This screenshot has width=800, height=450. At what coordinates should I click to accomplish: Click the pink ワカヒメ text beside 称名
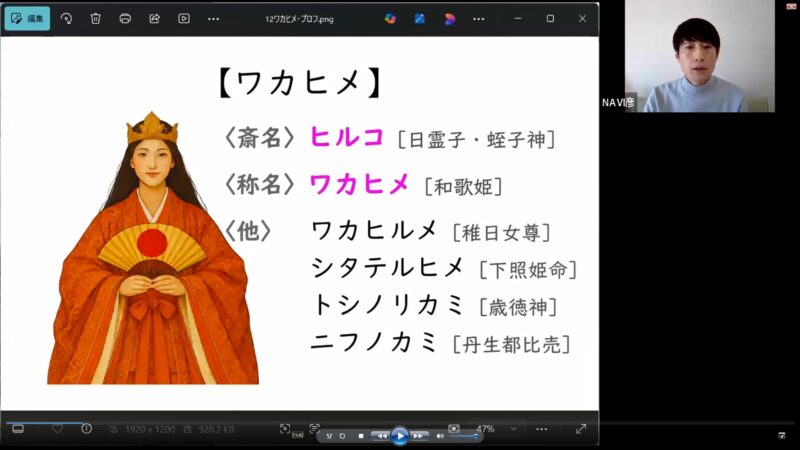click(x=360, y=184)
